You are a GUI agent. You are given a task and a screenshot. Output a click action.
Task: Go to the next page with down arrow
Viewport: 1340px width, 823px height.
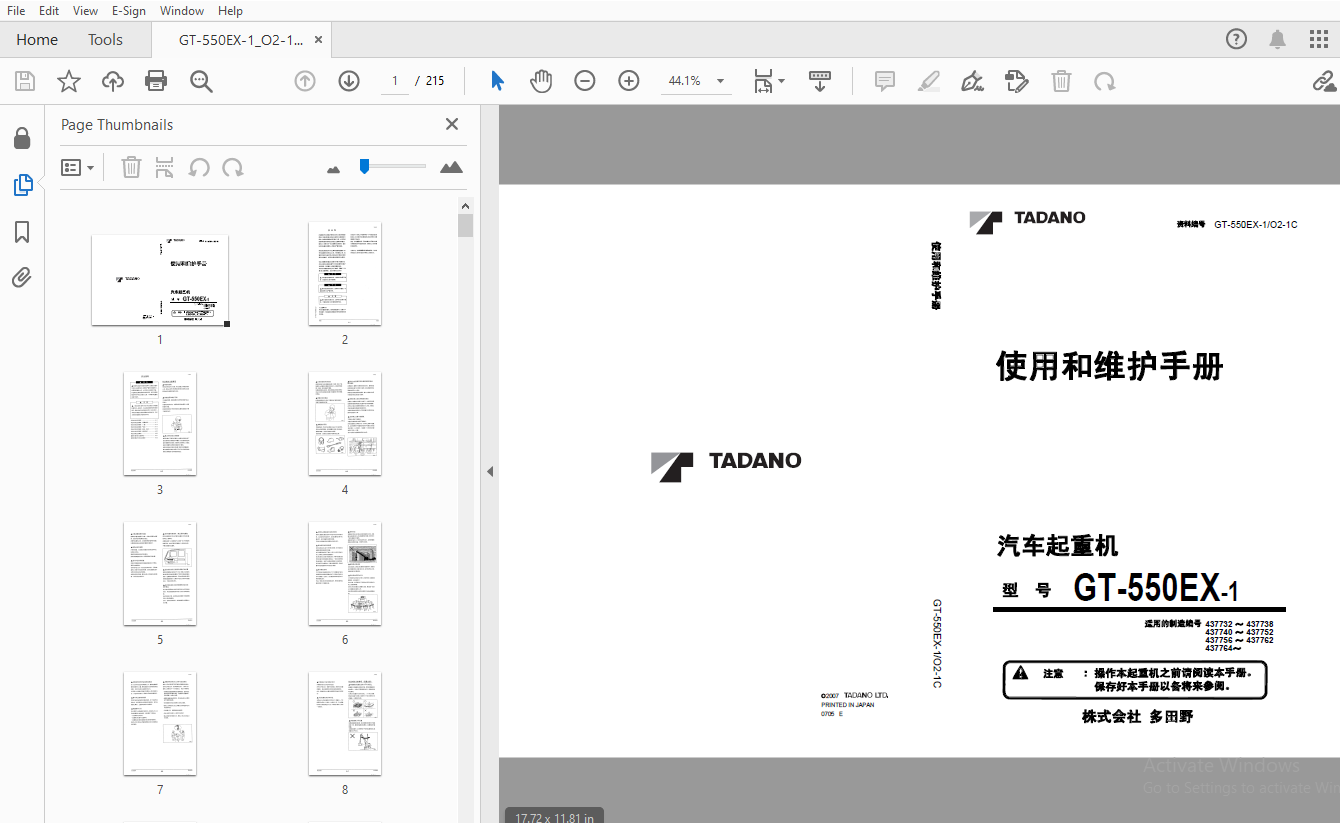tap(349, 81)
